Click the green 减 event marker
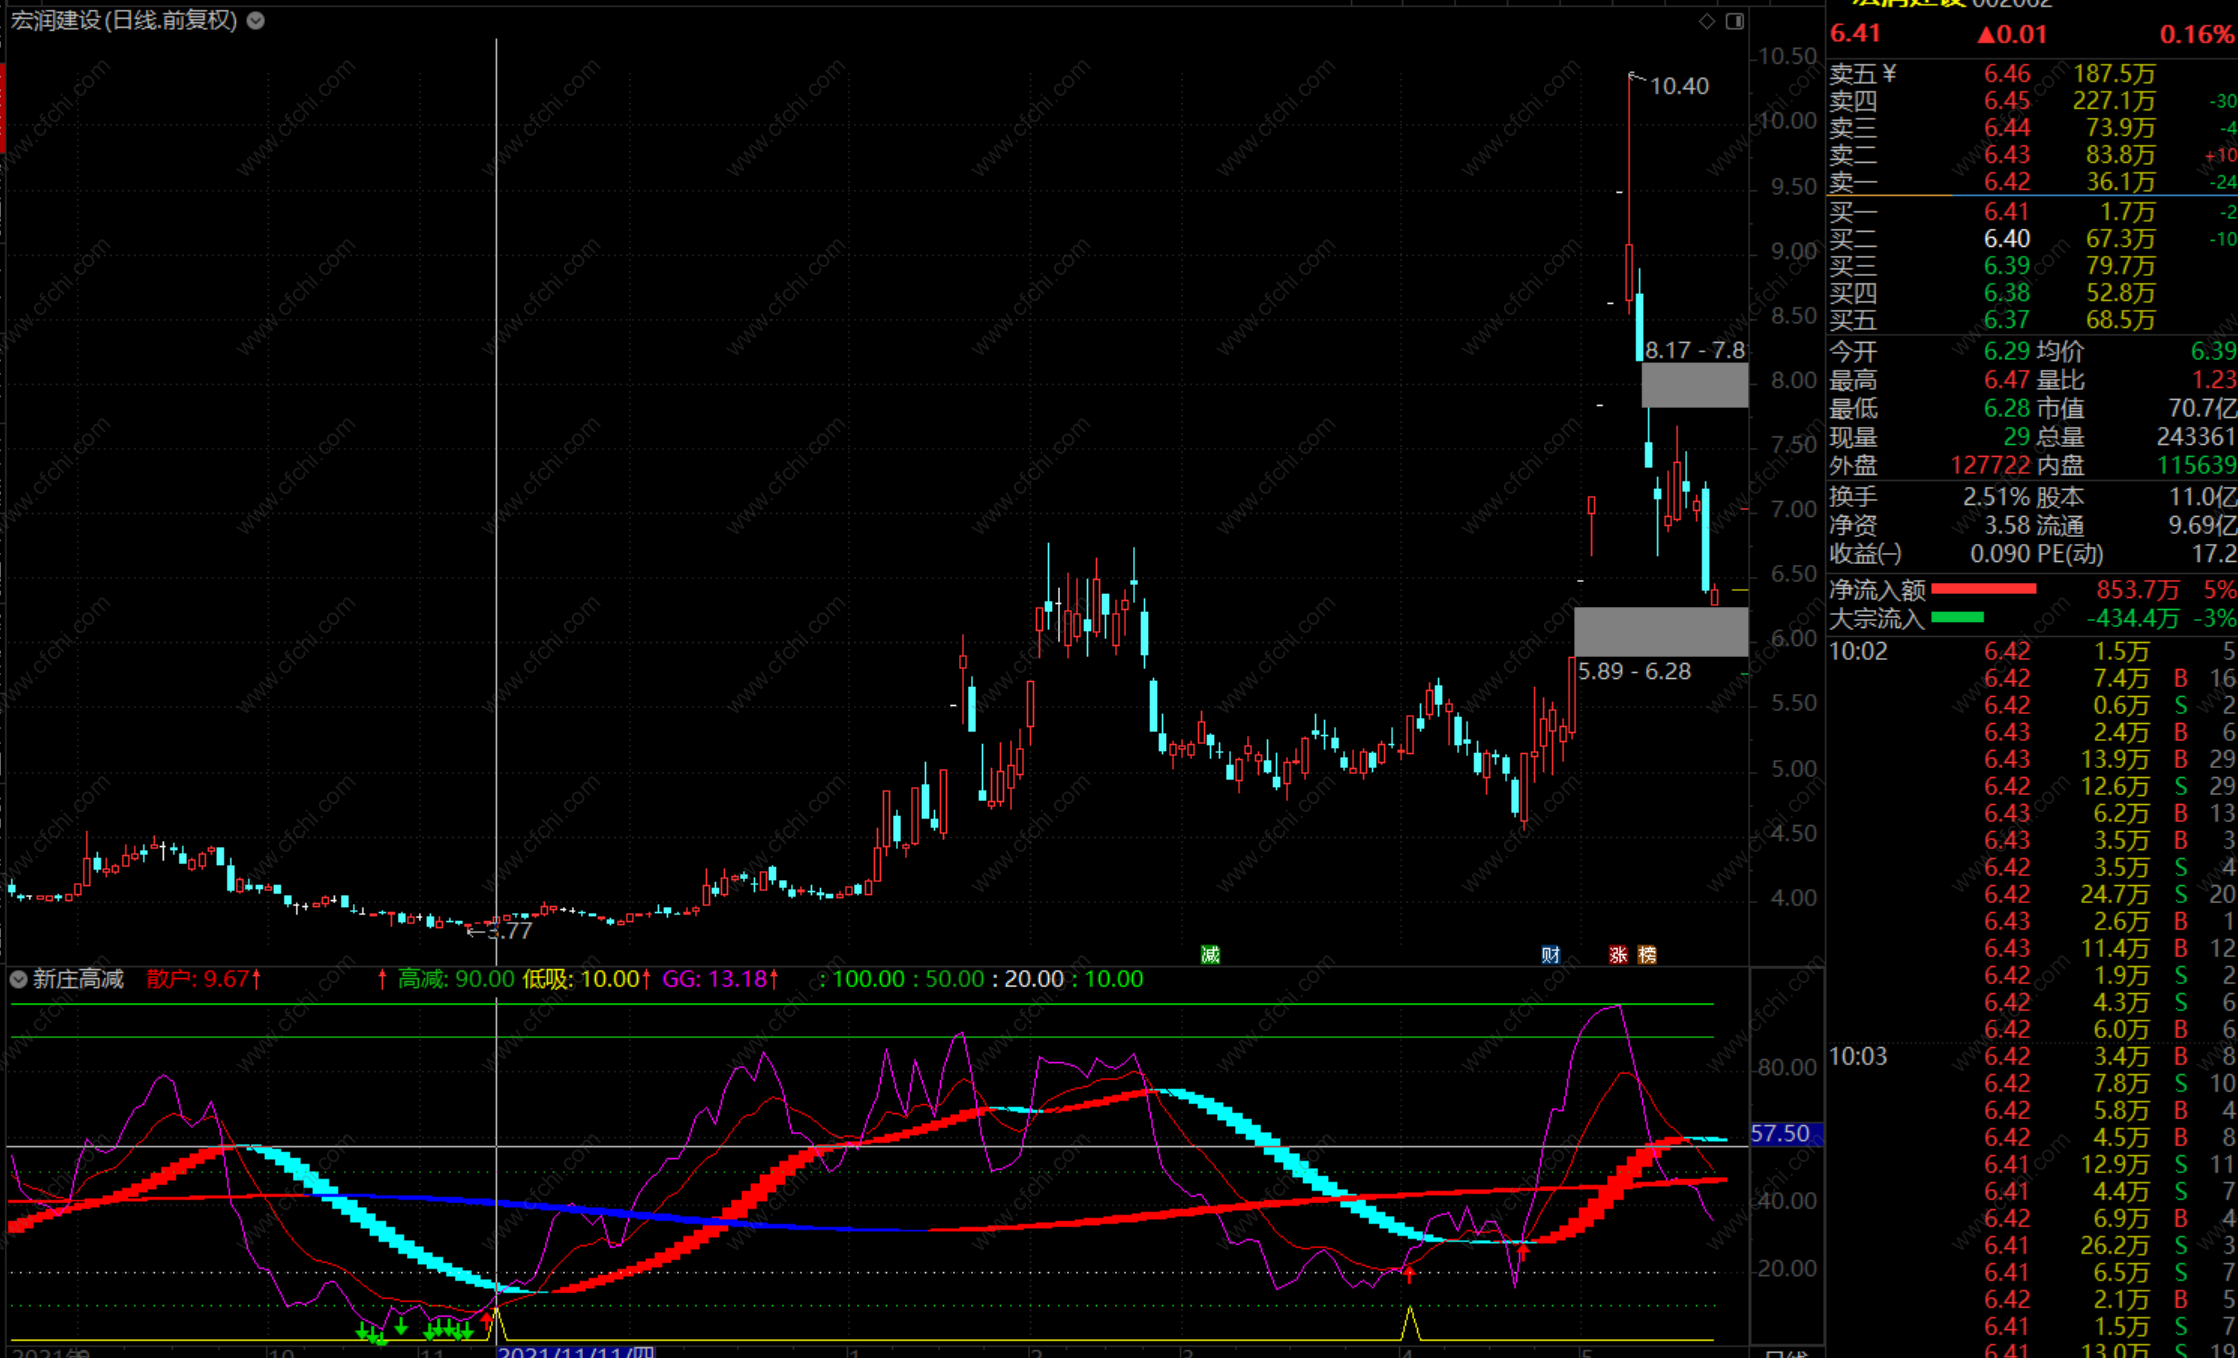The image size is (2238, 1358). (x=1210, y=955)
